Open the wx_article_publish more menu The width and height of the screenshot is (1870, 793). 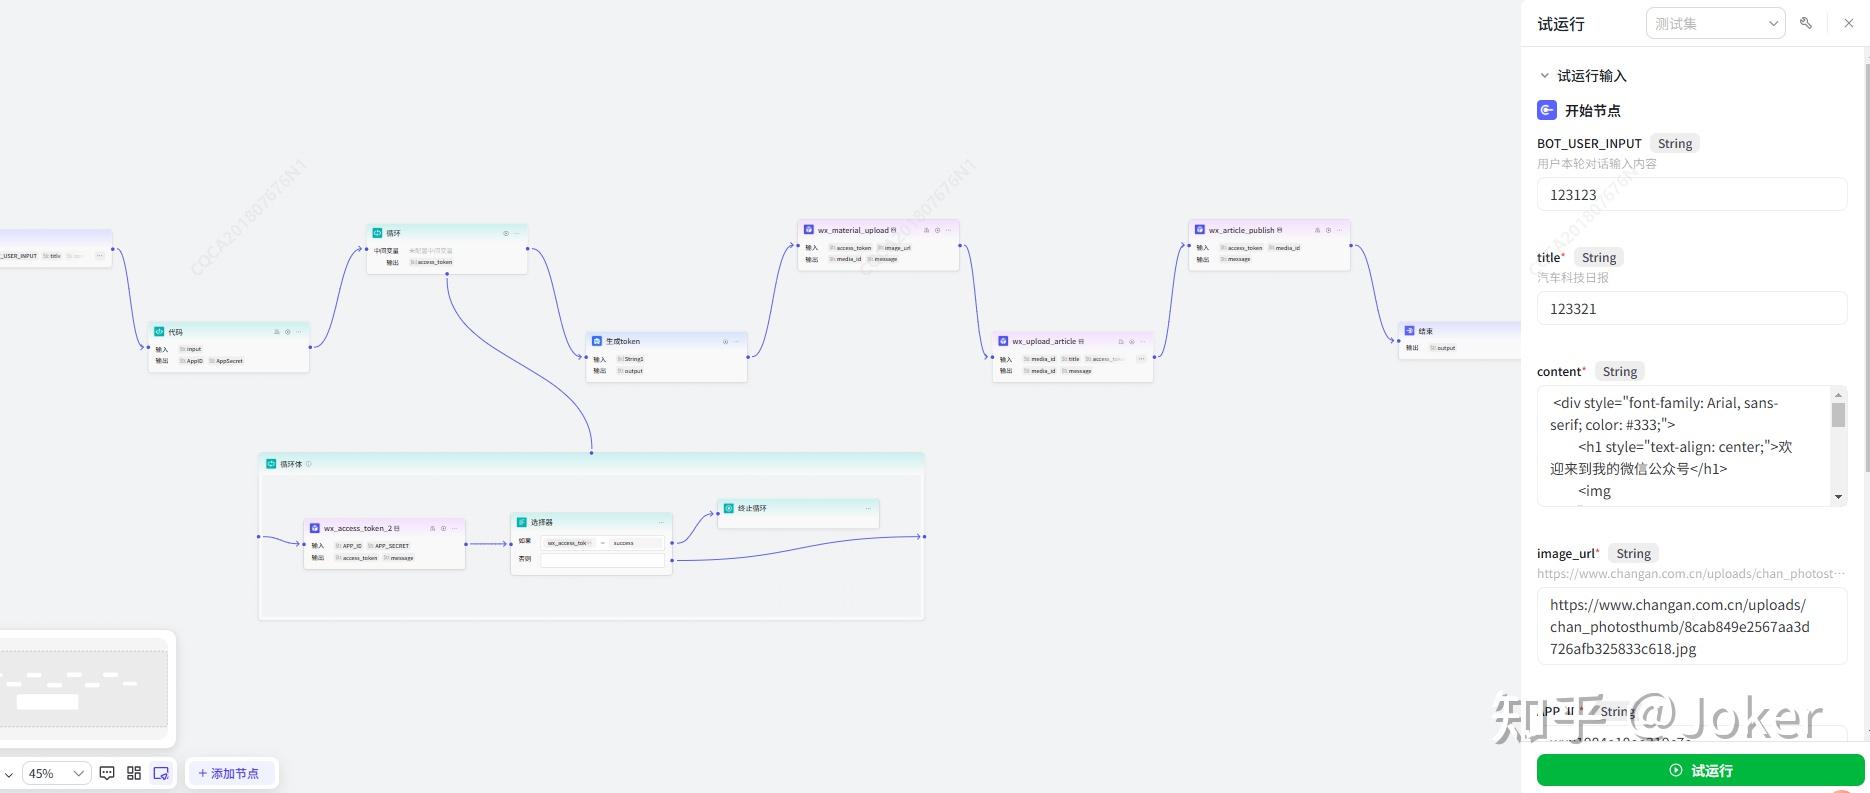pos(1339,230)
